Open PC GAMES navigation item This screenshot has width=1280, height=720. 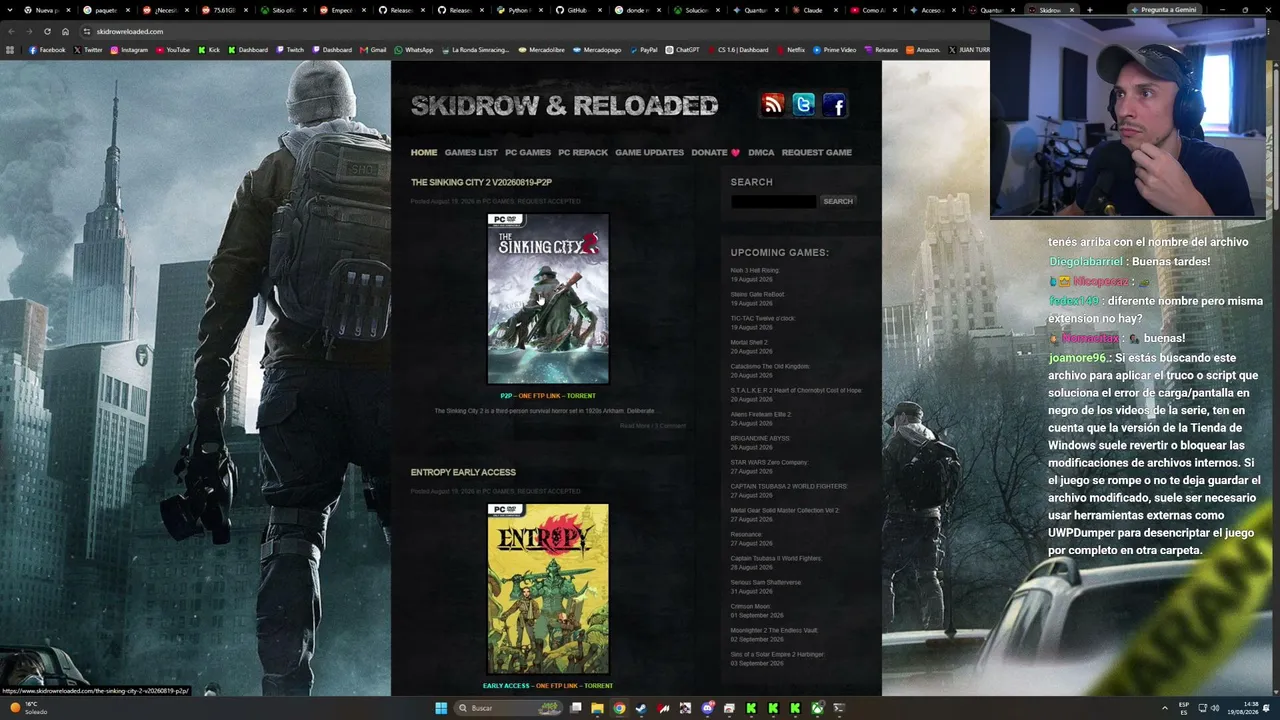pos(528,152)
